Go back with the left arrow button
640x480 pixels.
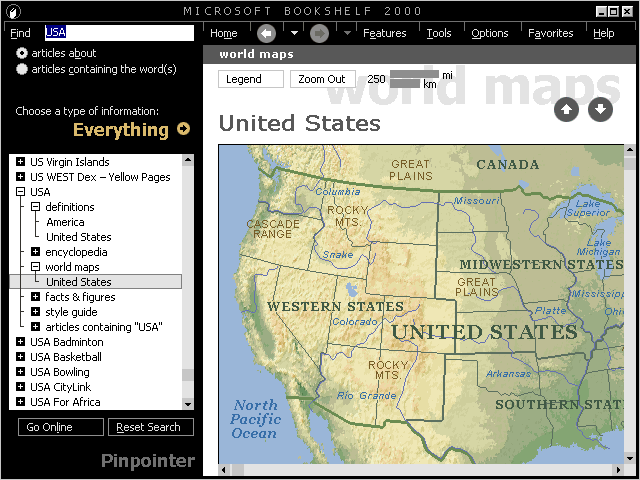tap(266, 33)
